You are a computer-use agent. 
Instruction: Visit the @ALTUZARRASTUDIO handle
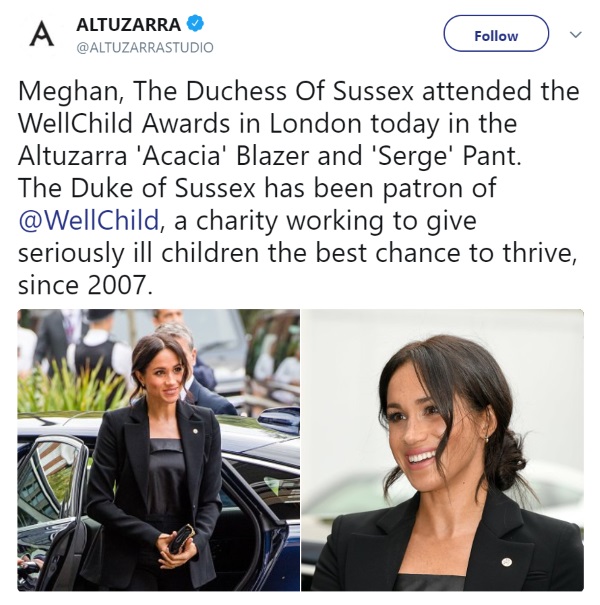click(x=145, y=47)
